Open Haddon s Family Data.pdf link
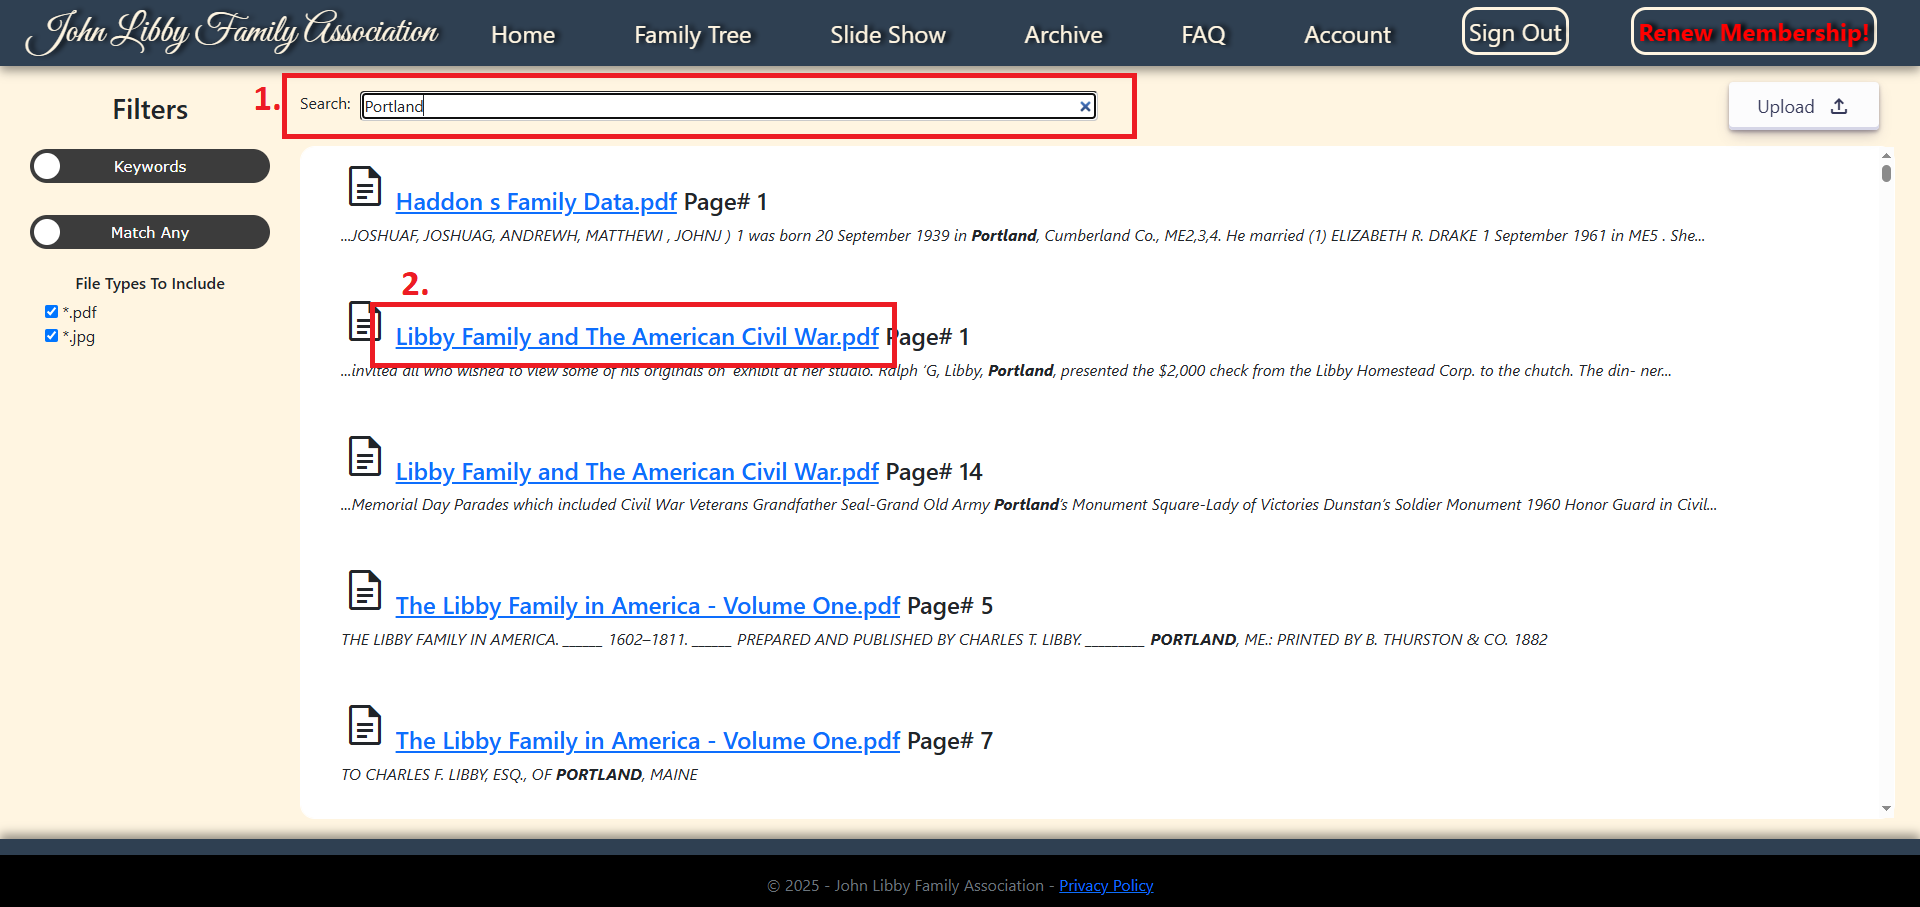This screenshot has width=1920, height=907. (536, 202)
